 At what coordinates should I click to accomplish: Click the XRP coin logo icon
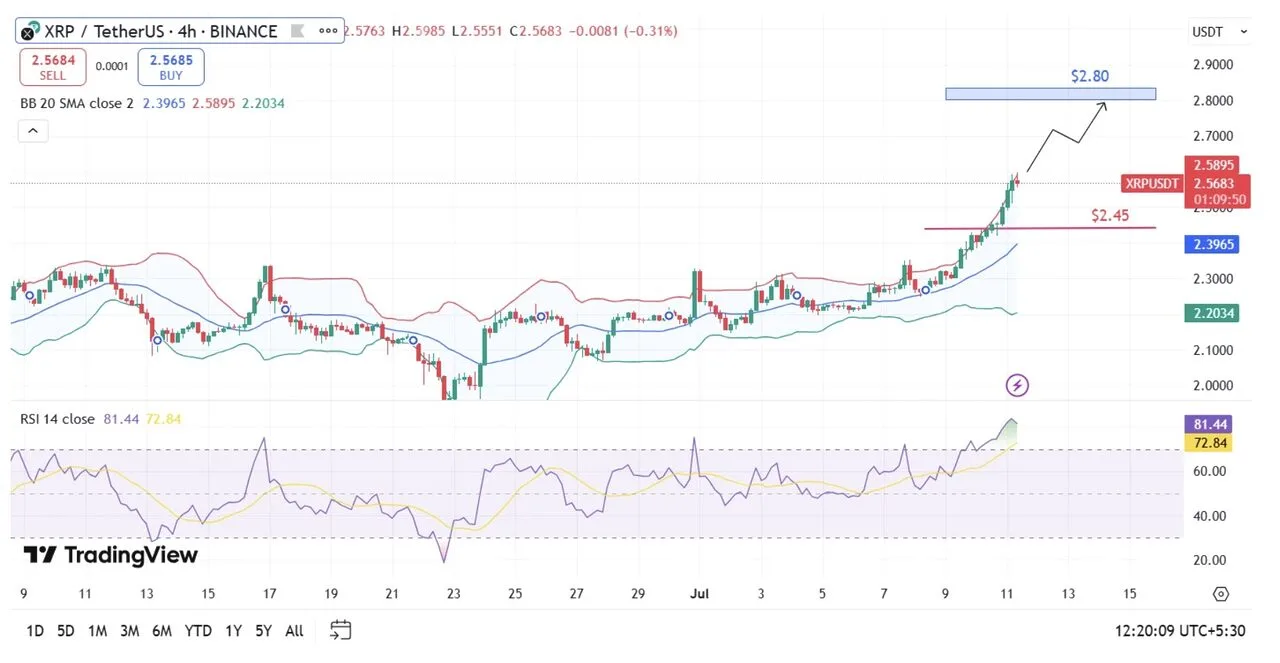pyautogui.click(x=30, y=31)
